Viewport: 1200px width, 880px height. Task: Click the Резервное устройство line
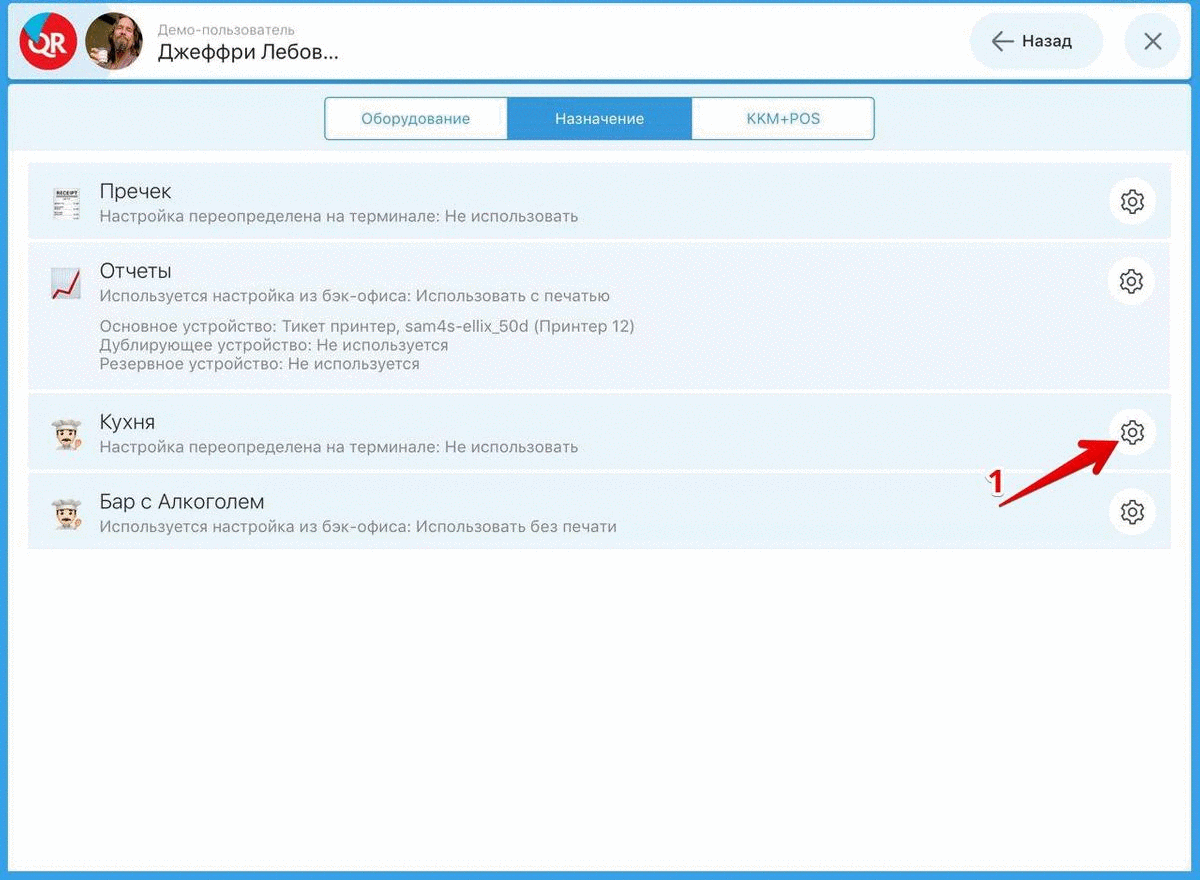pos(259,364)
